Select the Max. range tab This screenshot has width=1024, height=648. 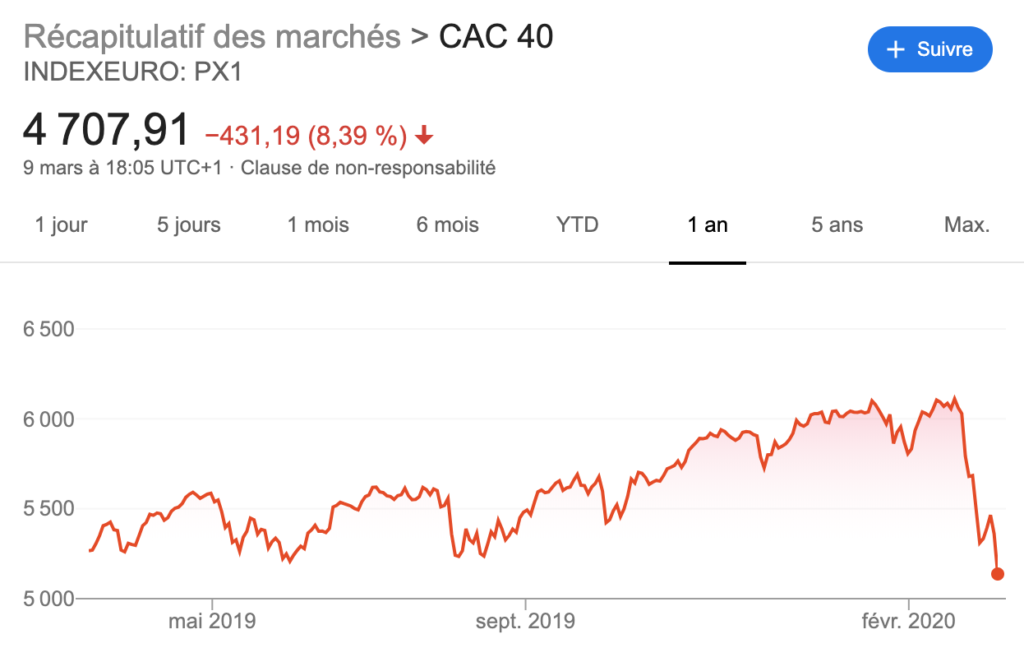click(967, 225)
